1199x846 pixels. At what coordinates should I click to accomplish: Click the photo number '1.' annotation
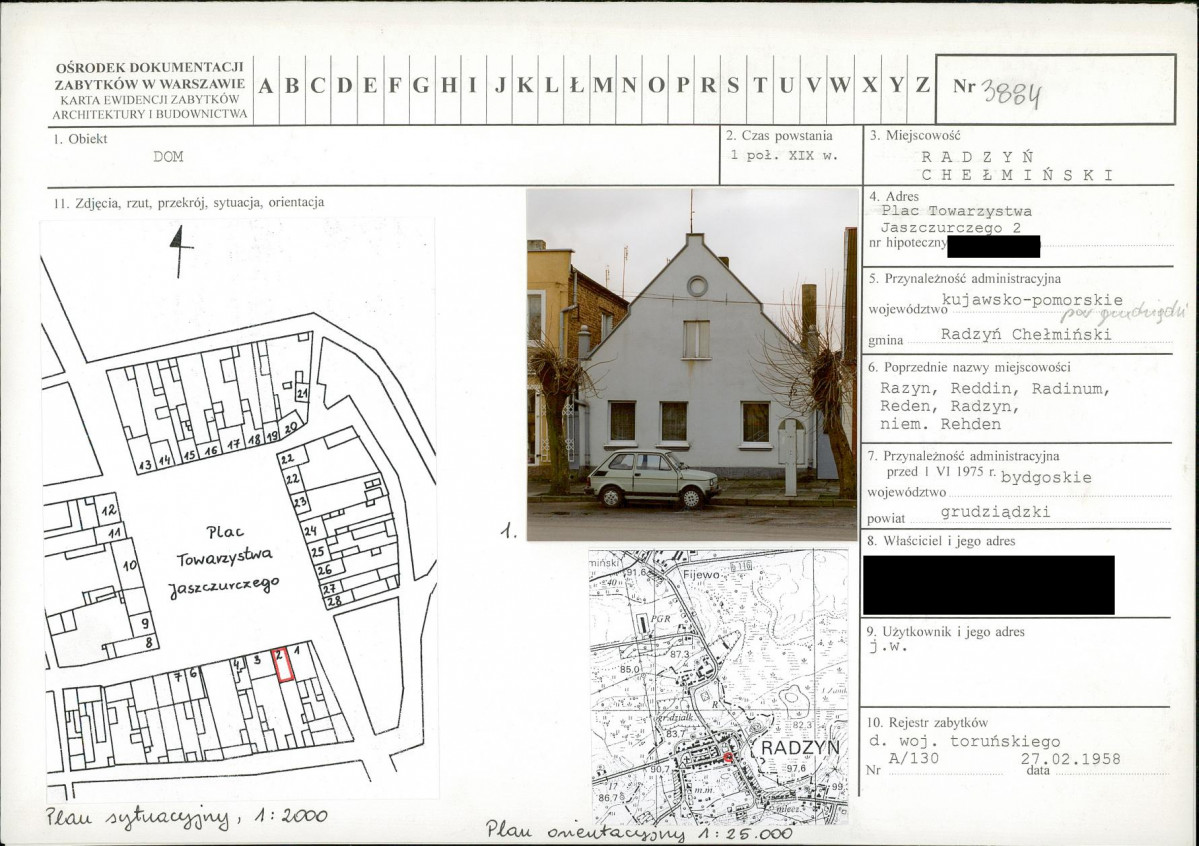(x=509, y=531)
